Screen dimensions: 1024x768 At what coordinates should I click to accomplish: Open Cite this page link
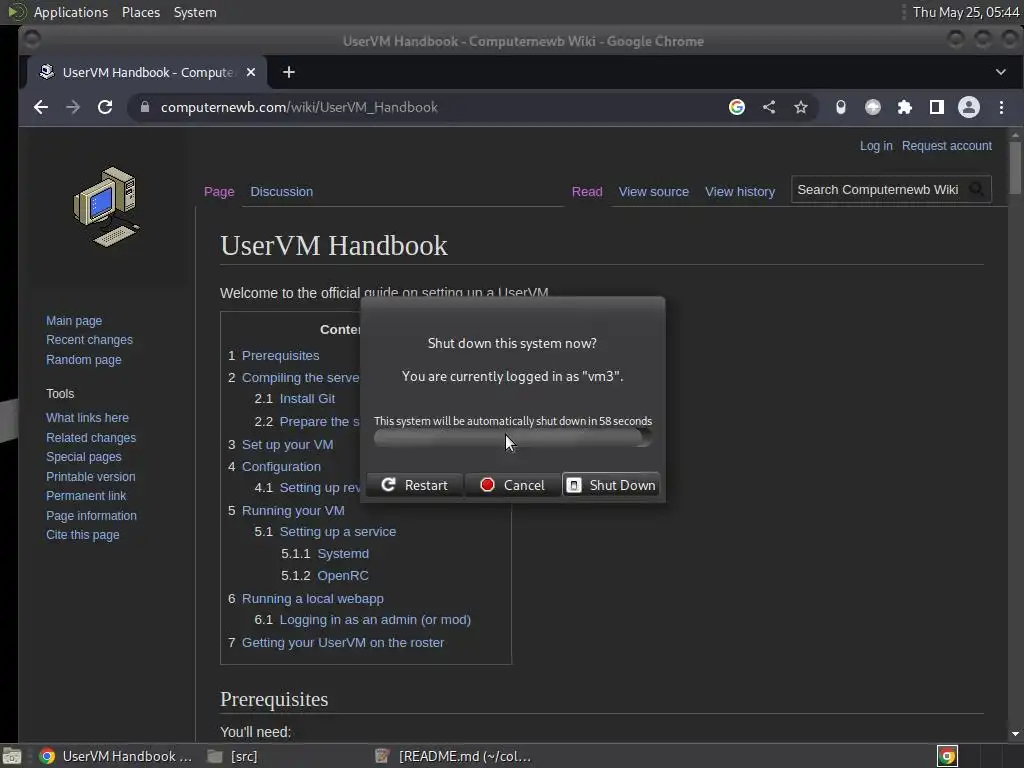coord(83,535)
